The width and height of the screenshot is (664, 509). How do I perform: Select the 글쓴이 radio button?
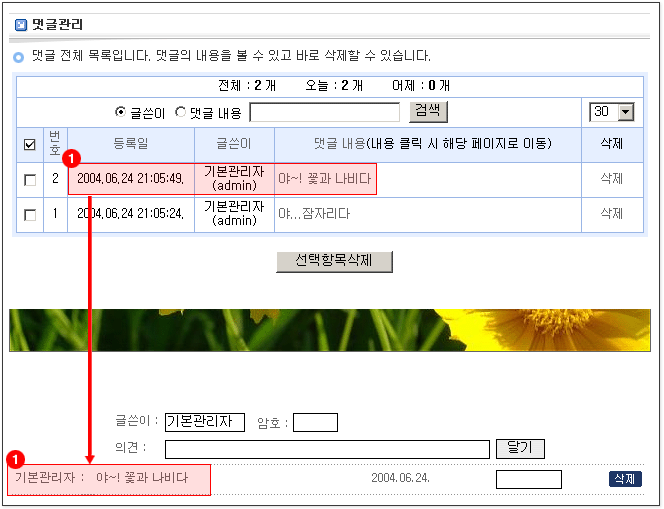click(121, 112)
